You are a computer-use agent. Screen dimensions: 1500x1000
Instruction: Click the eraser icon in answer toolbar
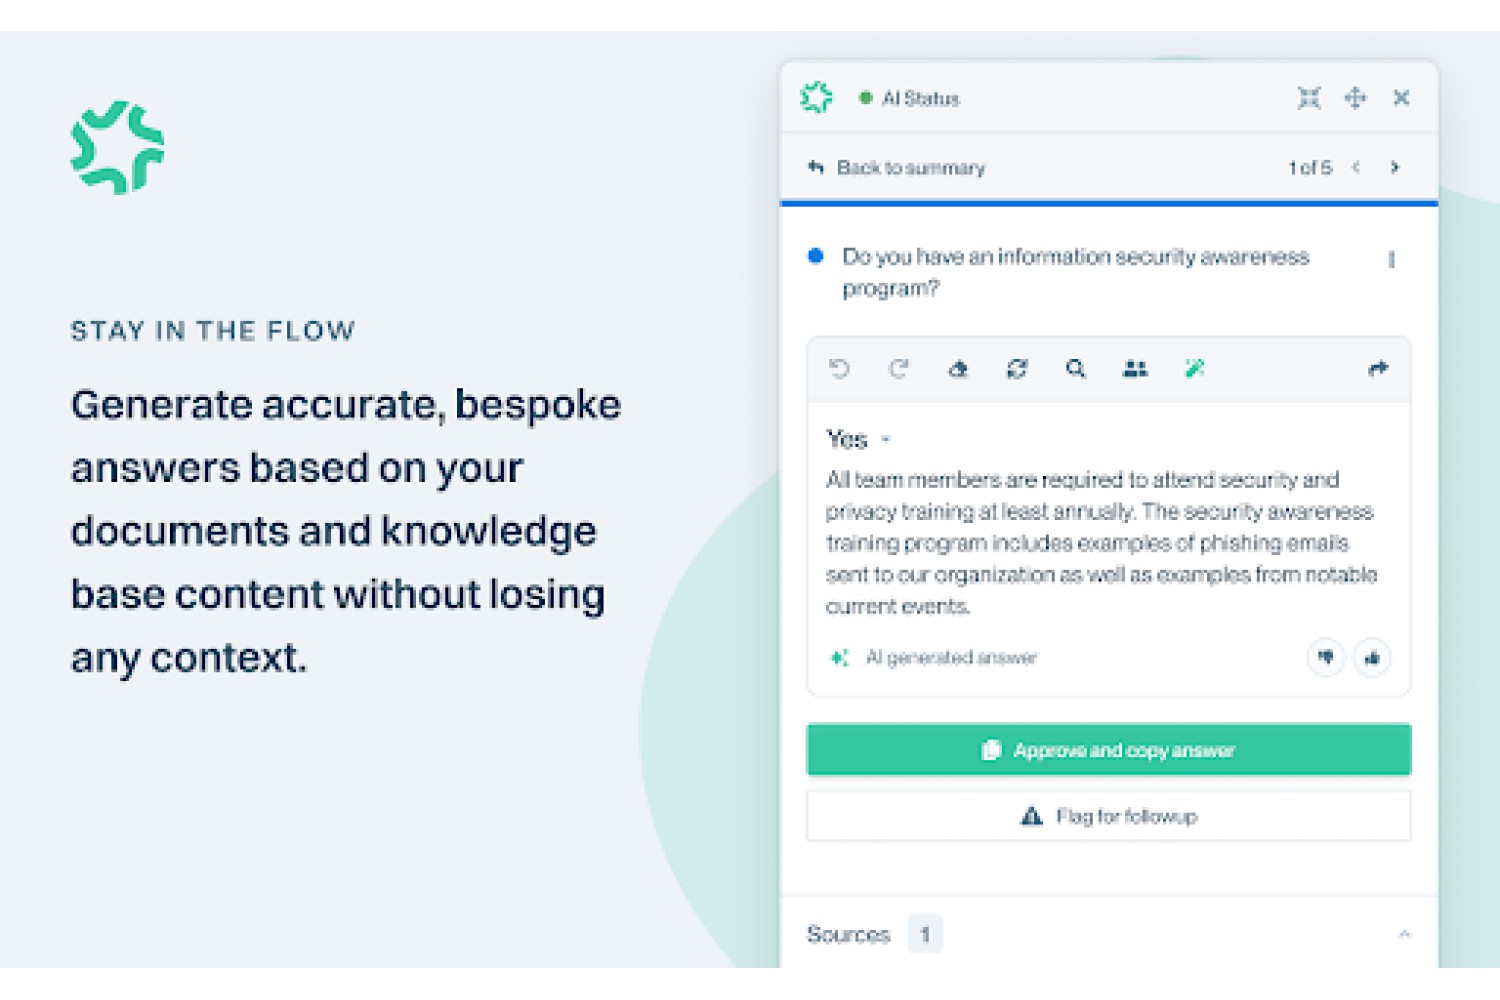pos(958,369)
